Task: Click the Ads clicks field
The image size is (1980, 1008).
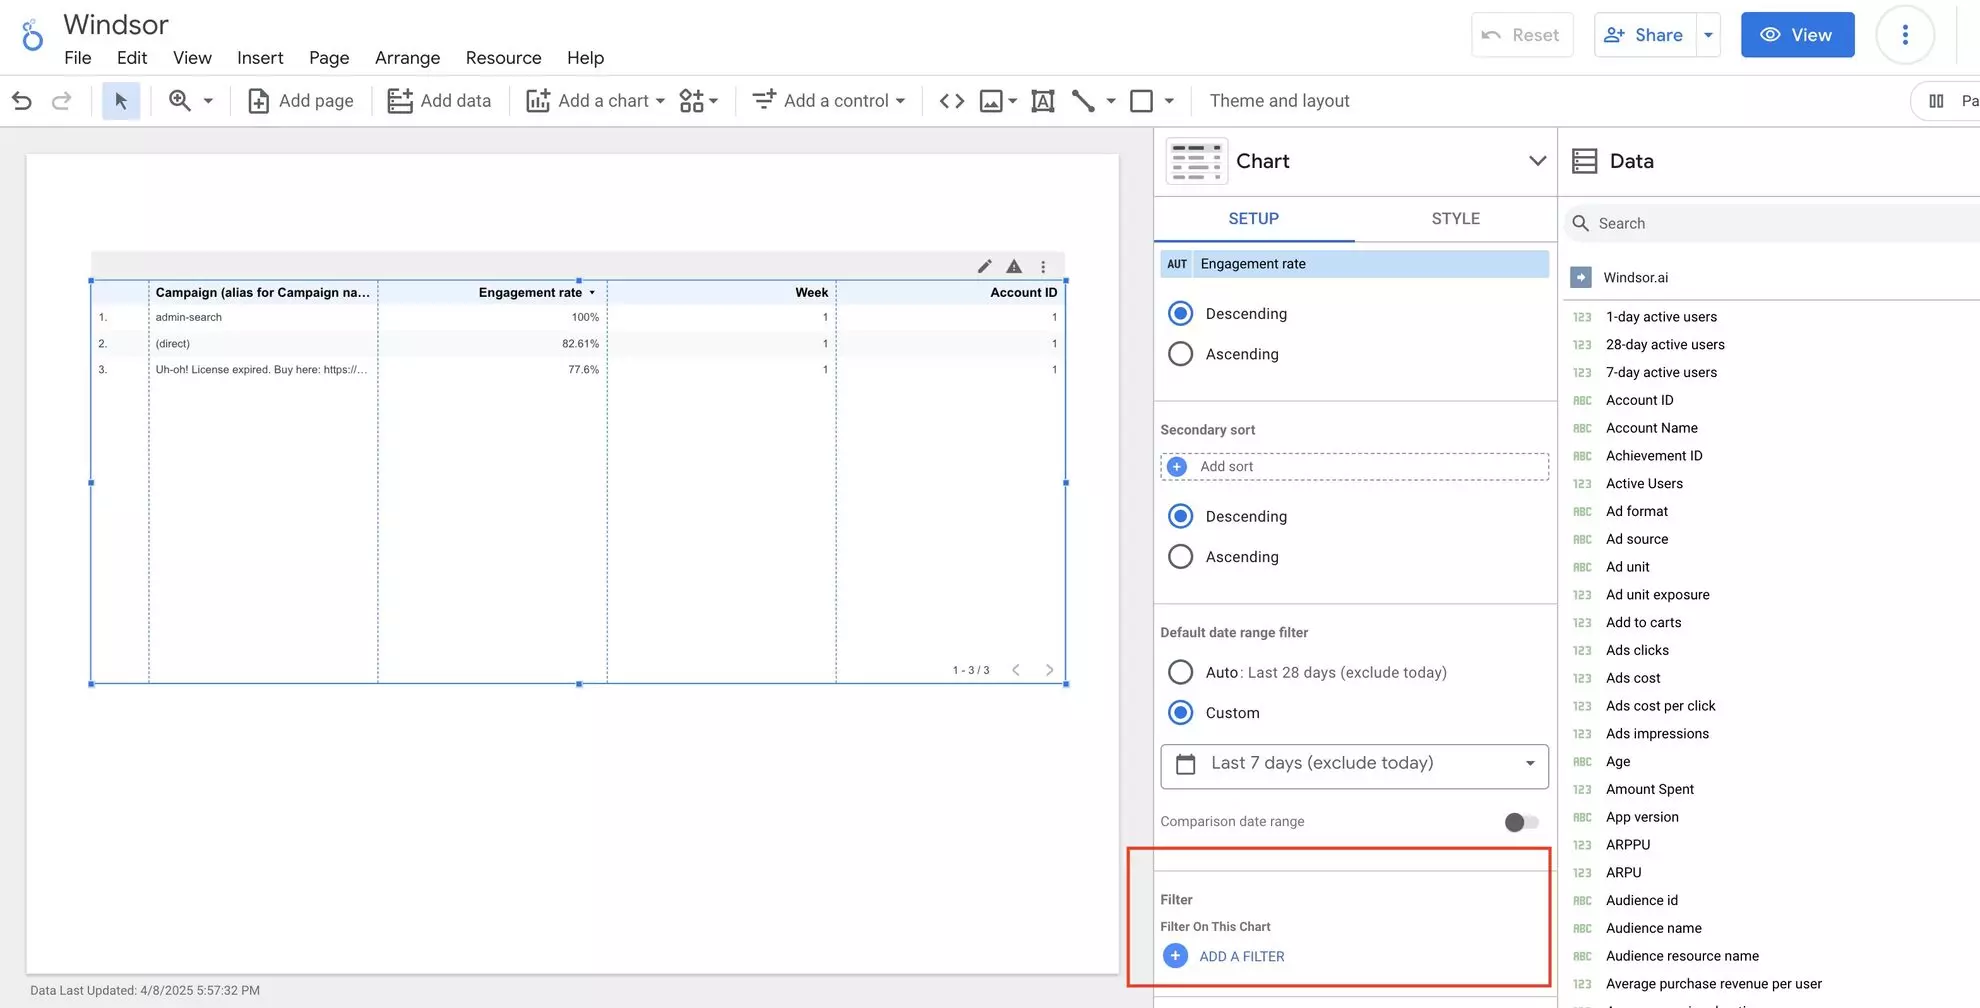Action: [1637, 650]
